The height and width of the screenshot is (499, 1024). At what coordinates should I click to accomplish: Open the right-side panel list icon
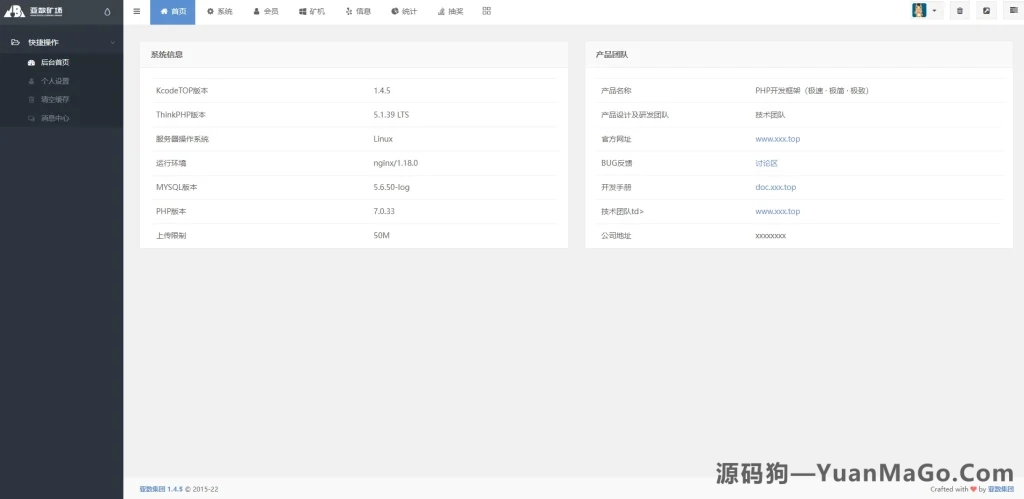coord(1014,11)
